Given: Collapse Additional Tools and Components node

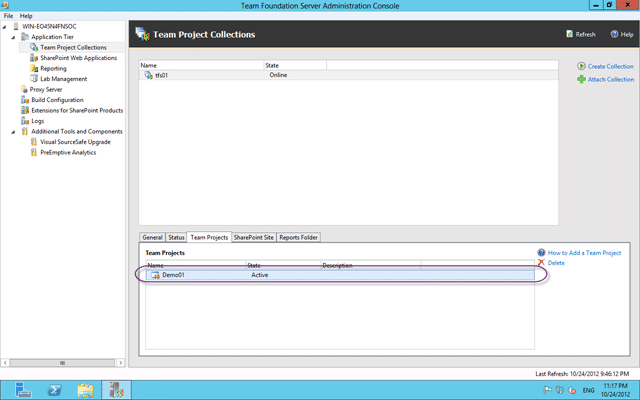Looking at the screenshot, I should [13, 132].
